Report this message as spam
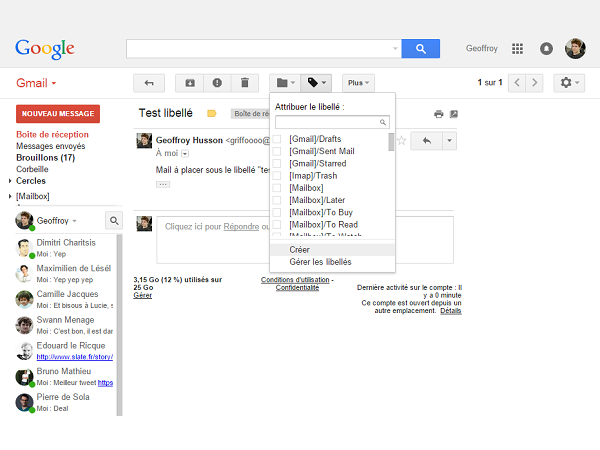Screen dimensions: 600x450 [217, 83]
